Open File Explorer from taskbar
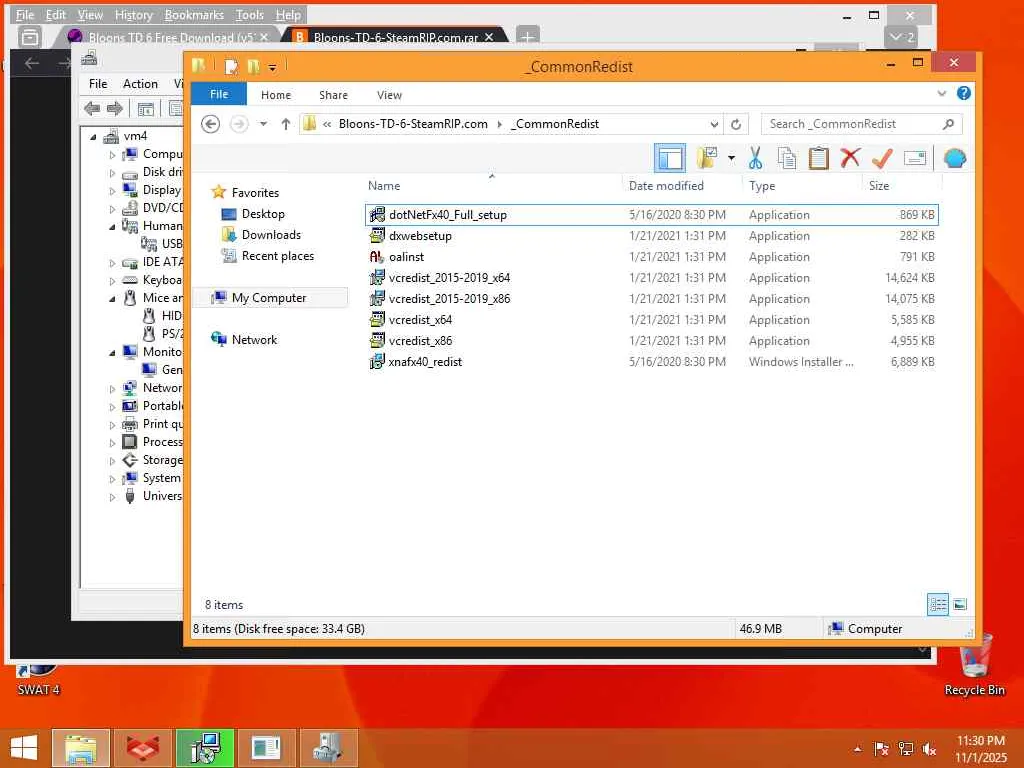The width and height of the screenshot is (1024, 768). click(x=80, y=748)
